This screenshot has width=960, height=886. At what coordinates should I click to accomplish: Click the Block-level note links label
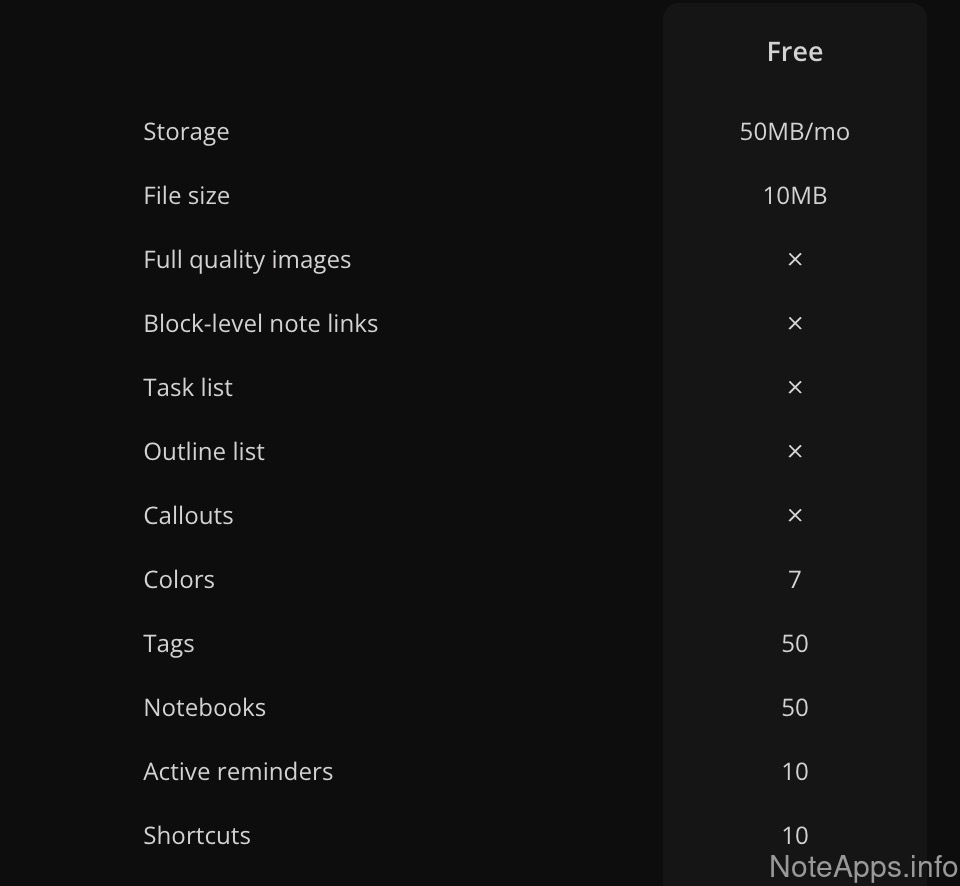[260, 324]
